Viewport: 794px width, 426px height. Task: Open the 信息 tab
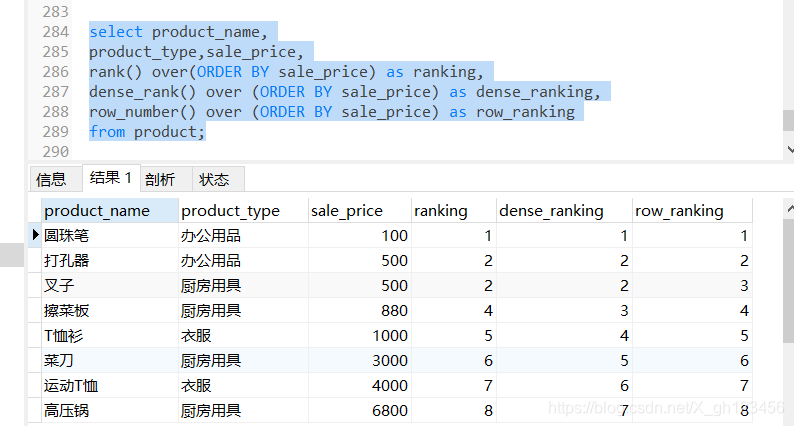tap(55, 179)
